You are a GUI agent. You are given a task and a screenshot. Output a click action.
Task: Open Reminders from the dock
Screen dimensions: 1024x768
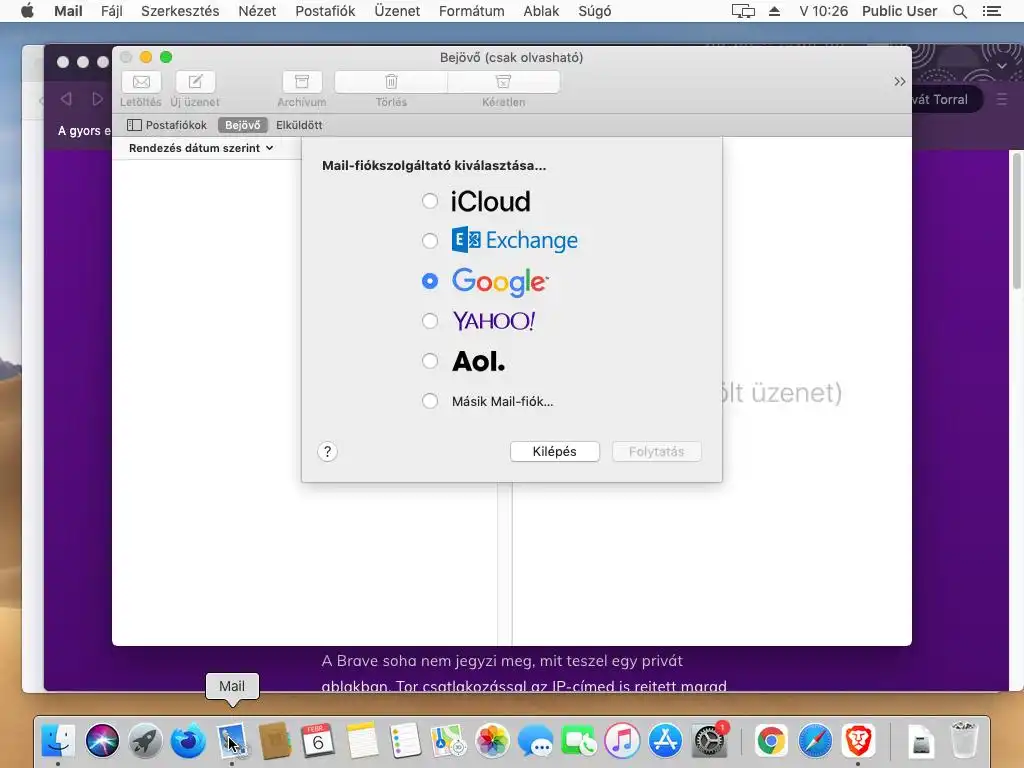pyautogui.click(x=405, y=741)
